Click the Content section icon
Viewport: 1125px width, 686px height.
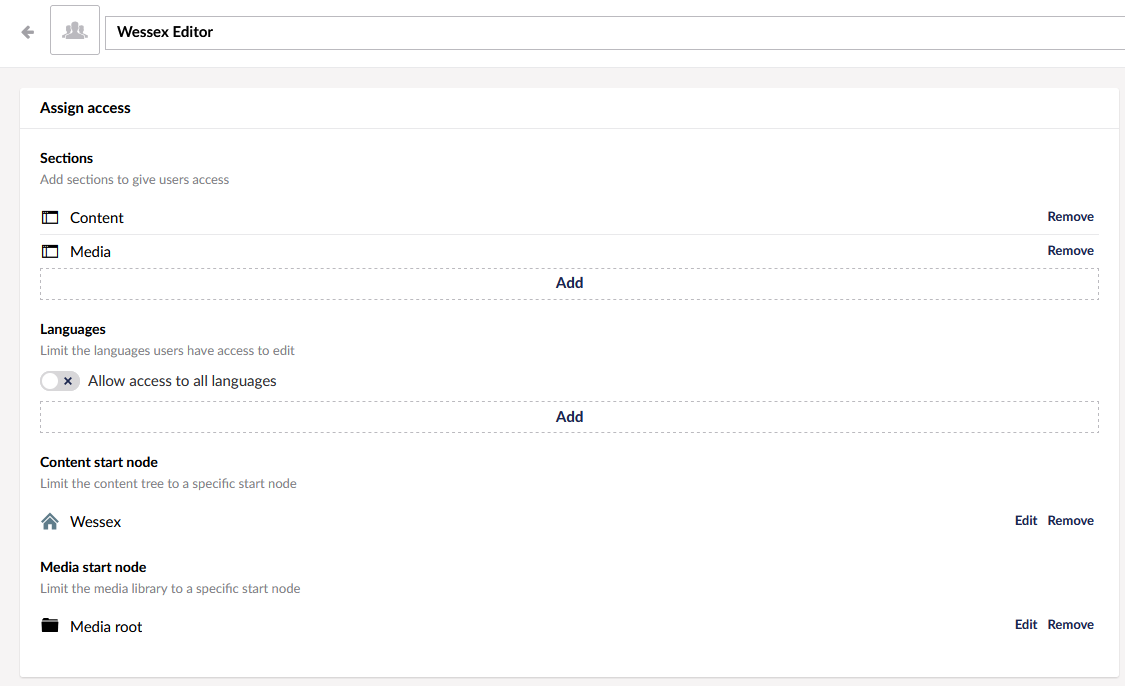pyautogui.click(x=50, y=217)
